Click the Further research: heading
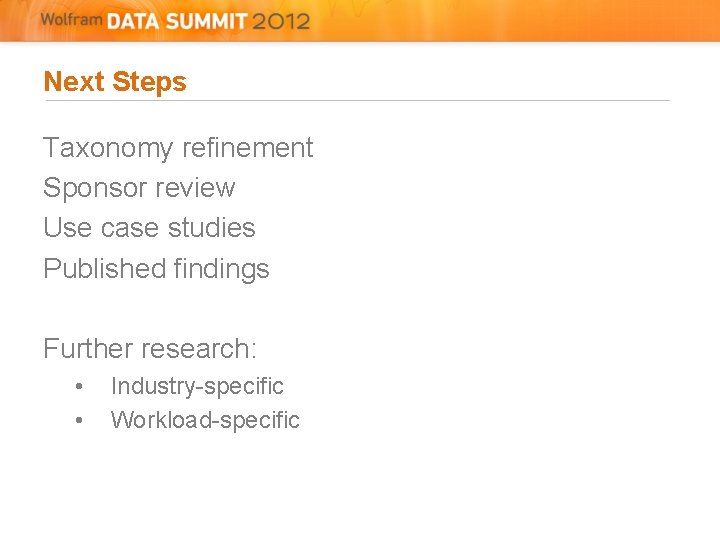720x540 pixels. coord(150,349)
